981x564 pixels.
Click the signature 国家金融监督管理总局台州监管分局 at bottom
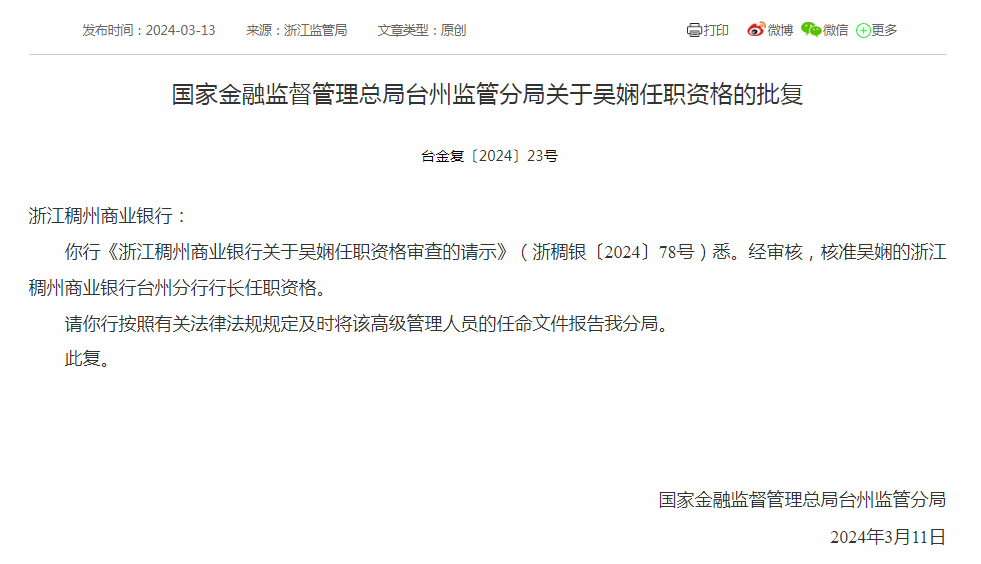coord(802,500)
